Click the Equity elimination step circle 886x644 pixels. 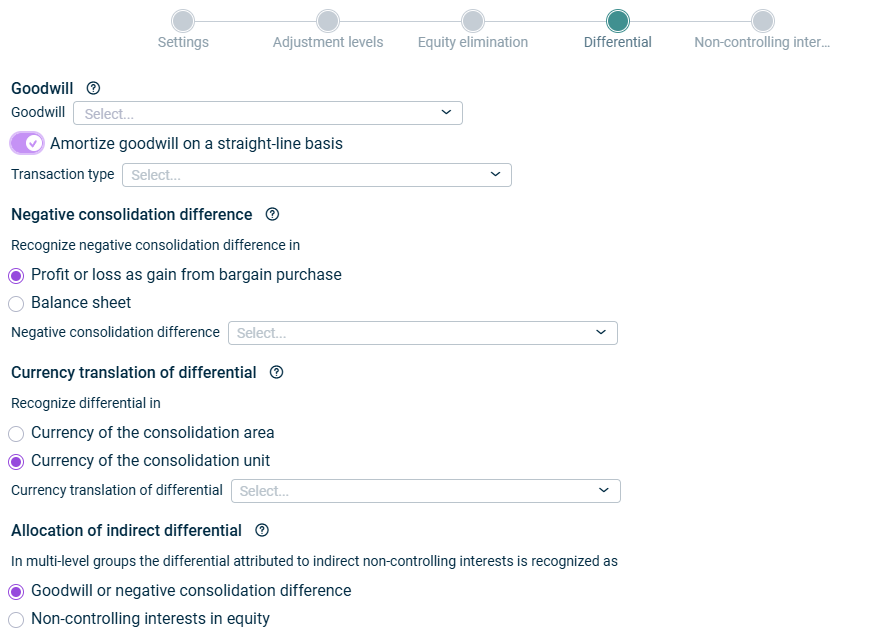tap(473, 21)
